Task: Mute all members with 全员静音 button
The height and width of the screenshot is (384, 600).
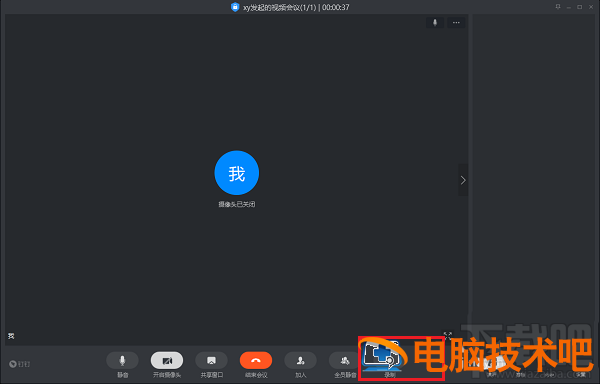Action: pos(345,360)
